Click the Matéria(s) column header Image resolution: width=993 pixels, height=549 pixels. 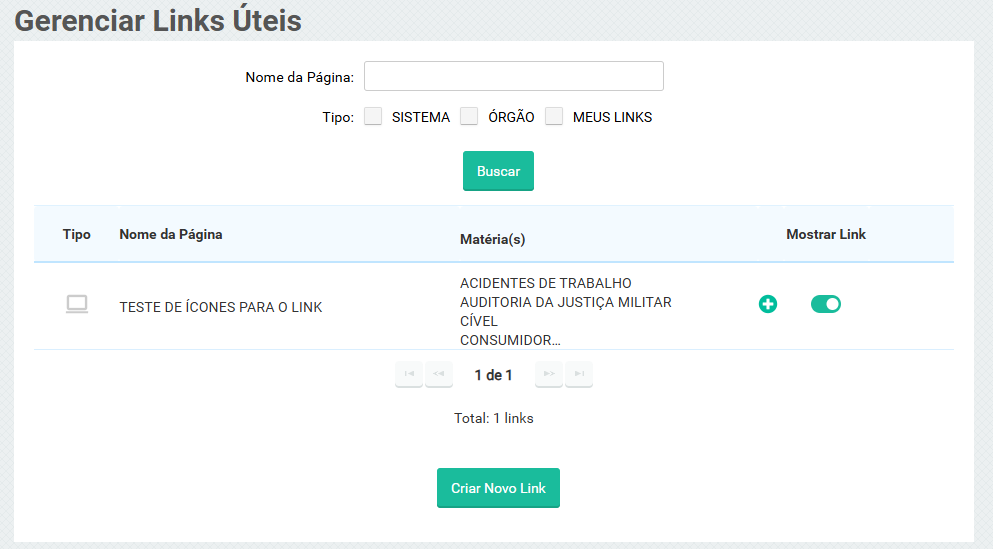[x=492, y=239]
